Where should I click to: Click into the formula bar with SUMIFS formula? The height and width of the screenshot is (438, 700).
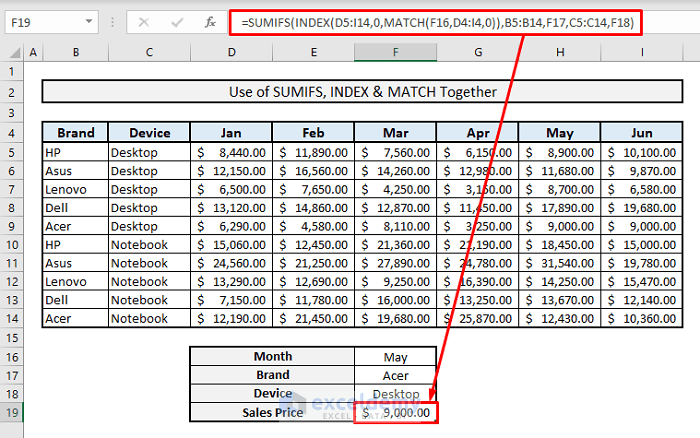(x=437, y=22)
